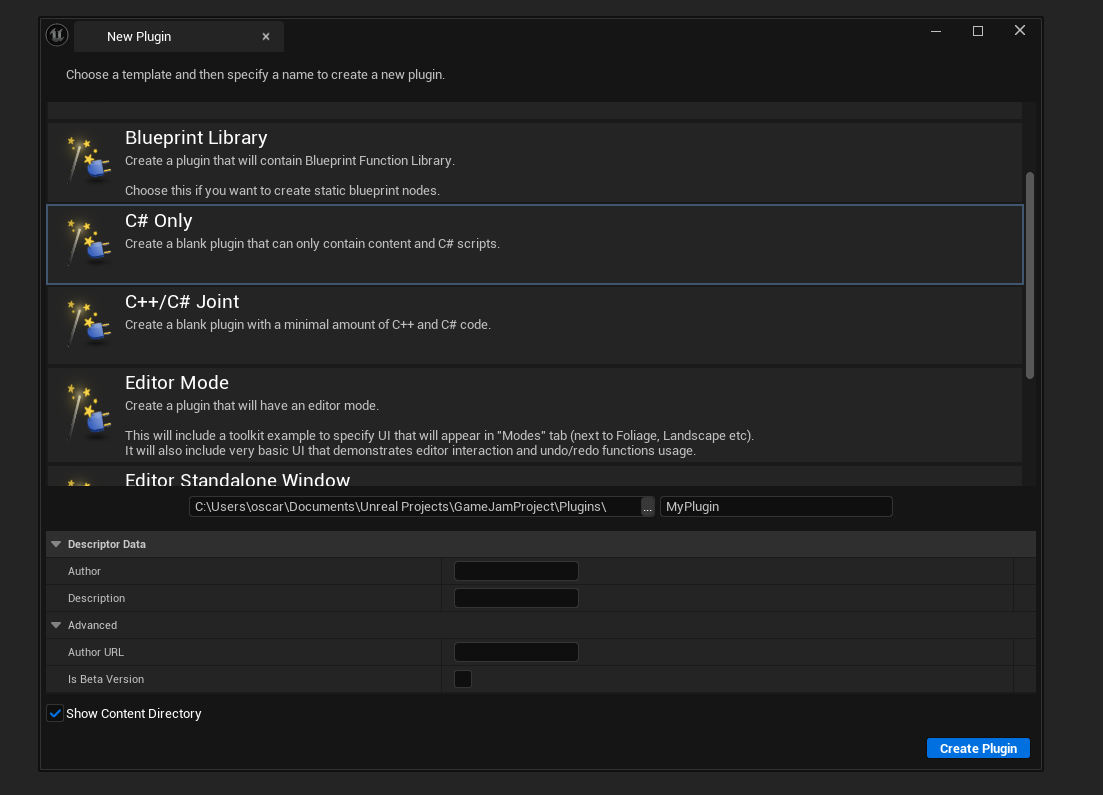Close the New Plugin tab
Viewport: 1103px width, 795px height.
(x=266, y=37)
